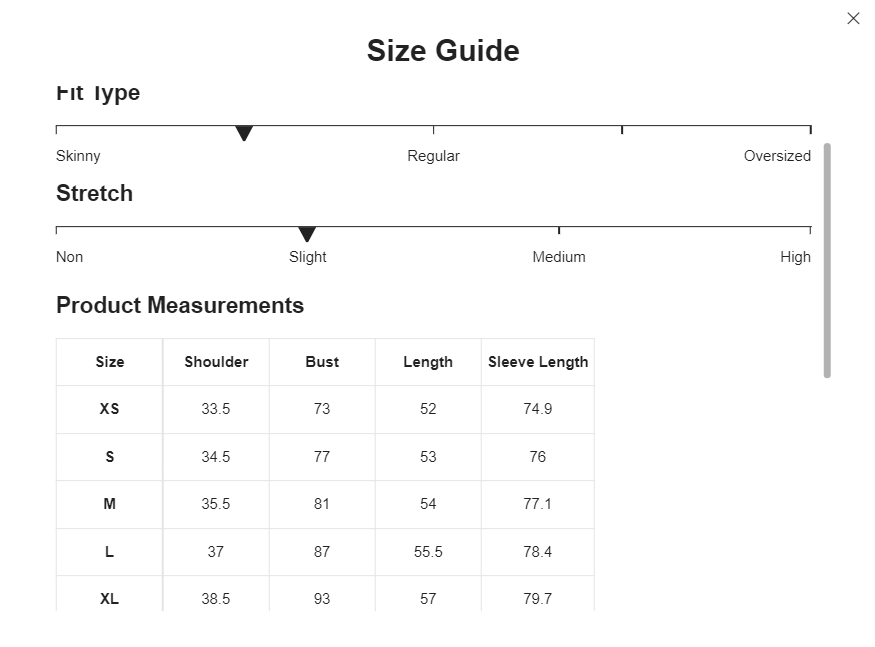Viewport: 875px width, 647px height.
Task: Click the Stretch slider triangle marker
Action: pos(307,234)
